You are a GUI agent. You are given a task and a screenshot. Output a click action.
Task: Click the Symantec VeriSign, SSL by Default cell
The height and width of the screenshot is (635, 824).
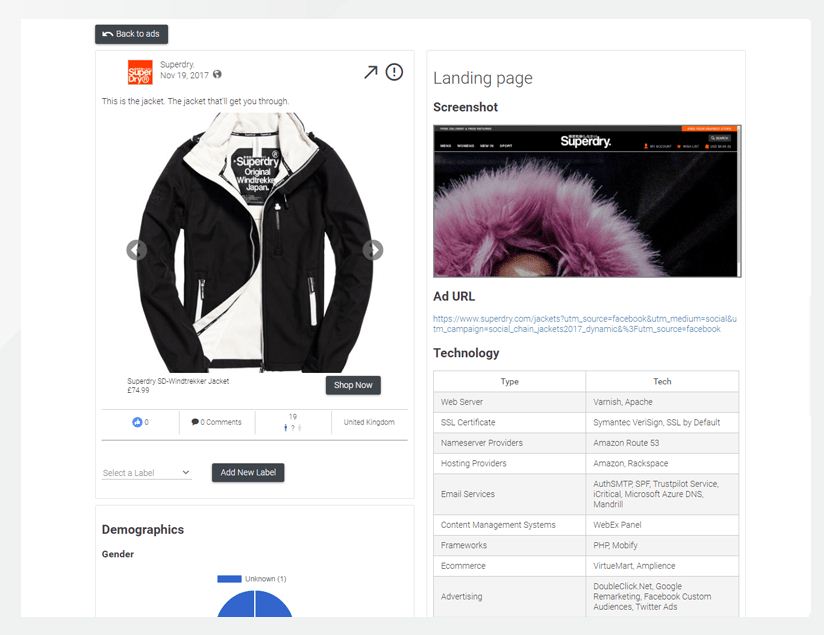[662, 423]
